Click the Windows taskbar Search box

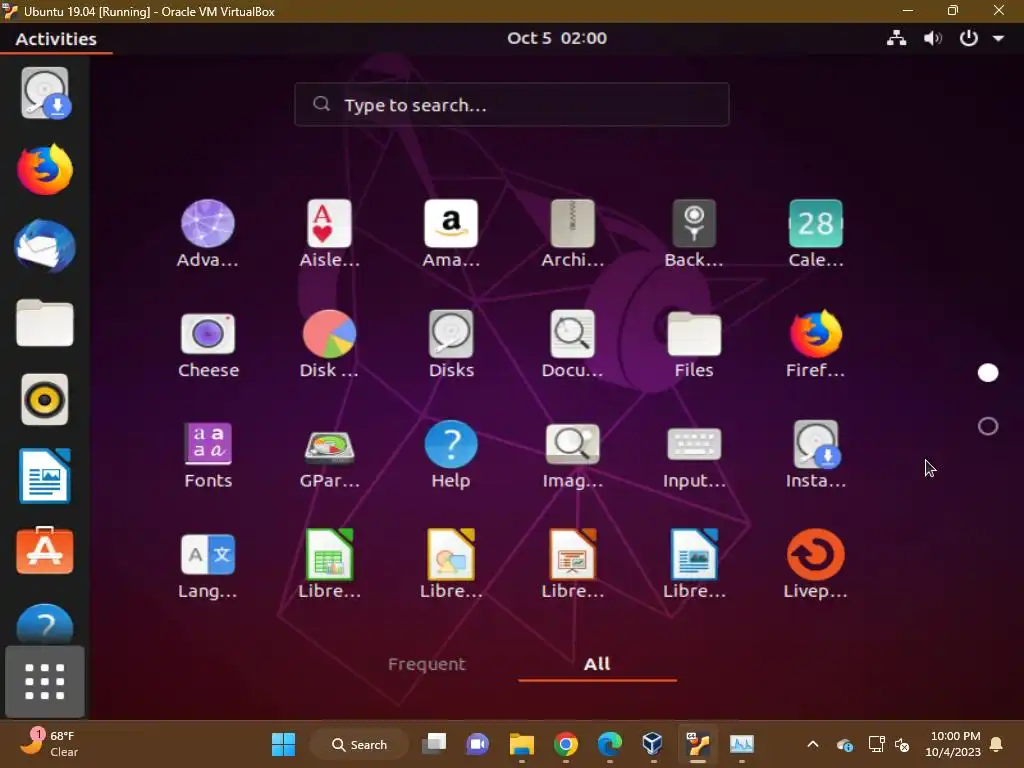[x=359, y=744]
